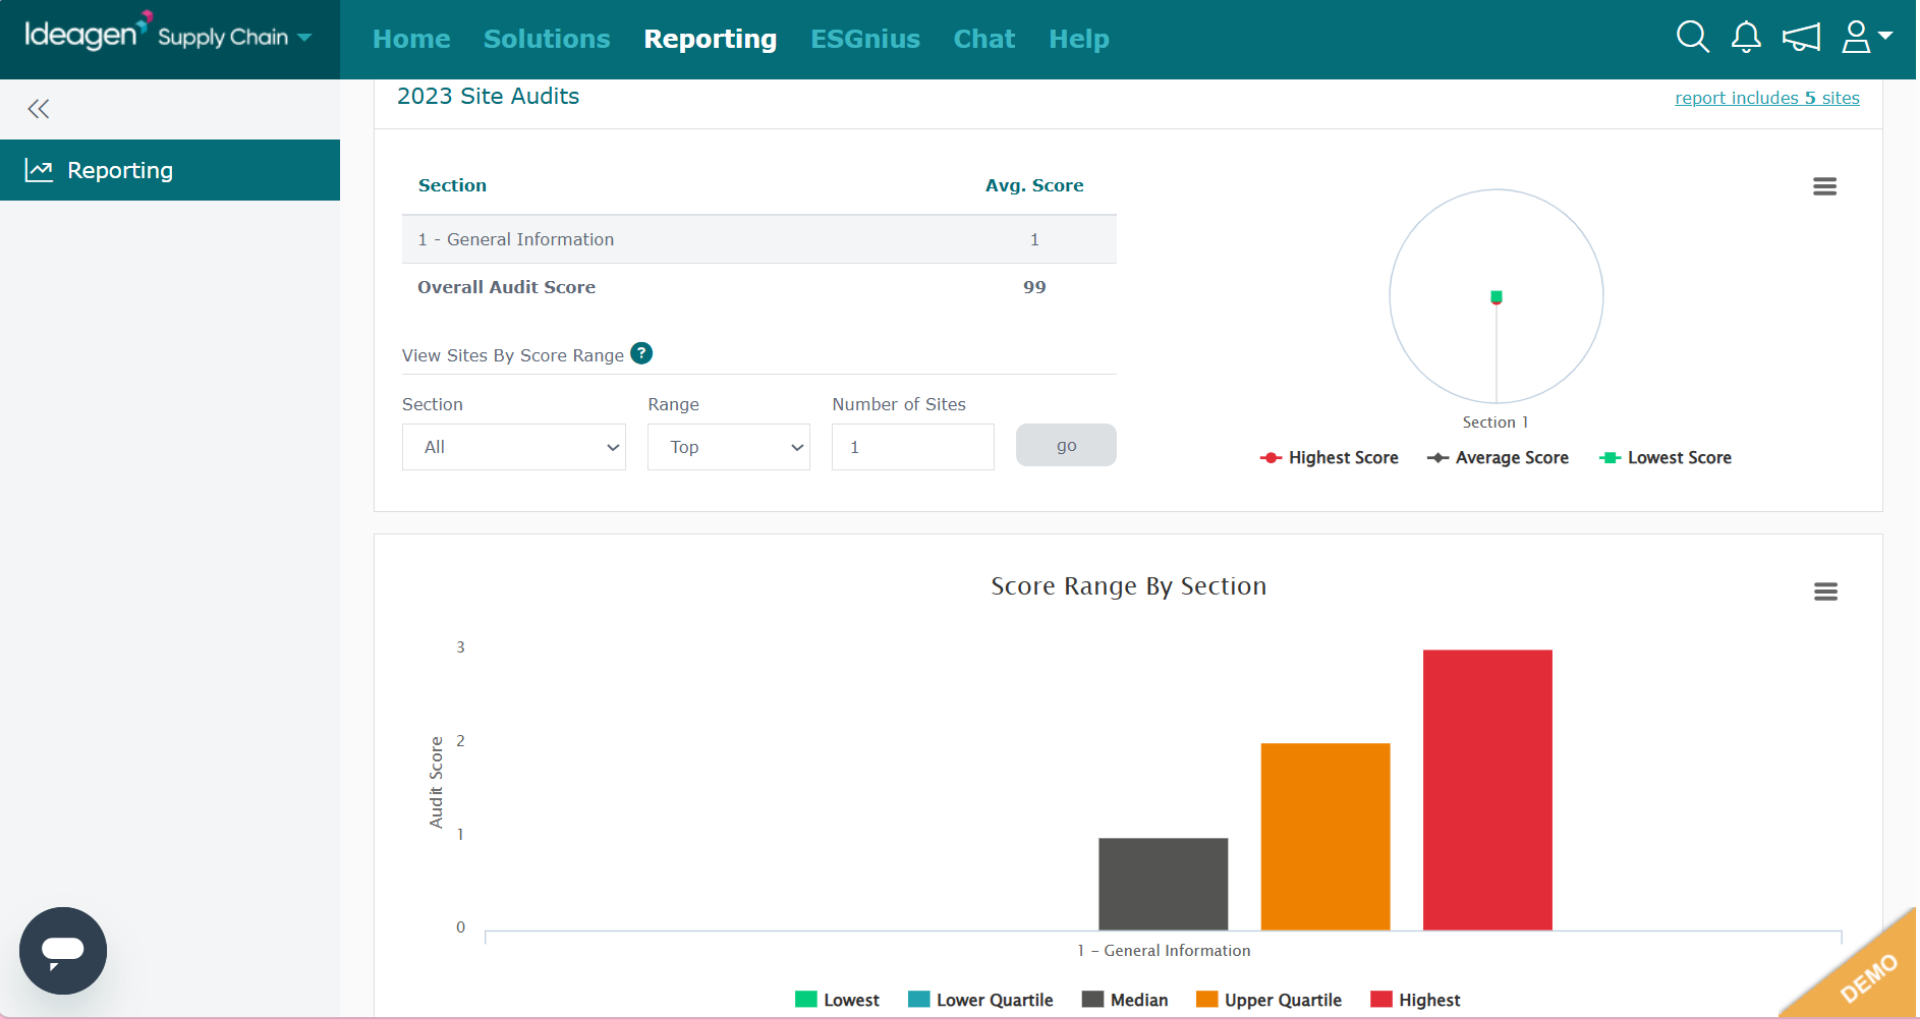Click the Section column header
Screen dimensions: 1920x1020
(x=452, y=185)
